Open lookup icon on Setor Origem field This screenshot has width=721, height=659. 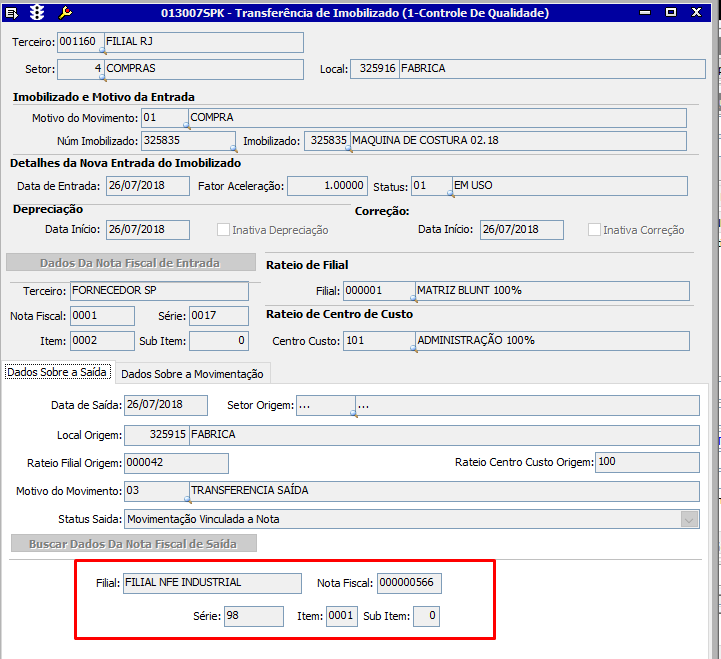[354, 414]
